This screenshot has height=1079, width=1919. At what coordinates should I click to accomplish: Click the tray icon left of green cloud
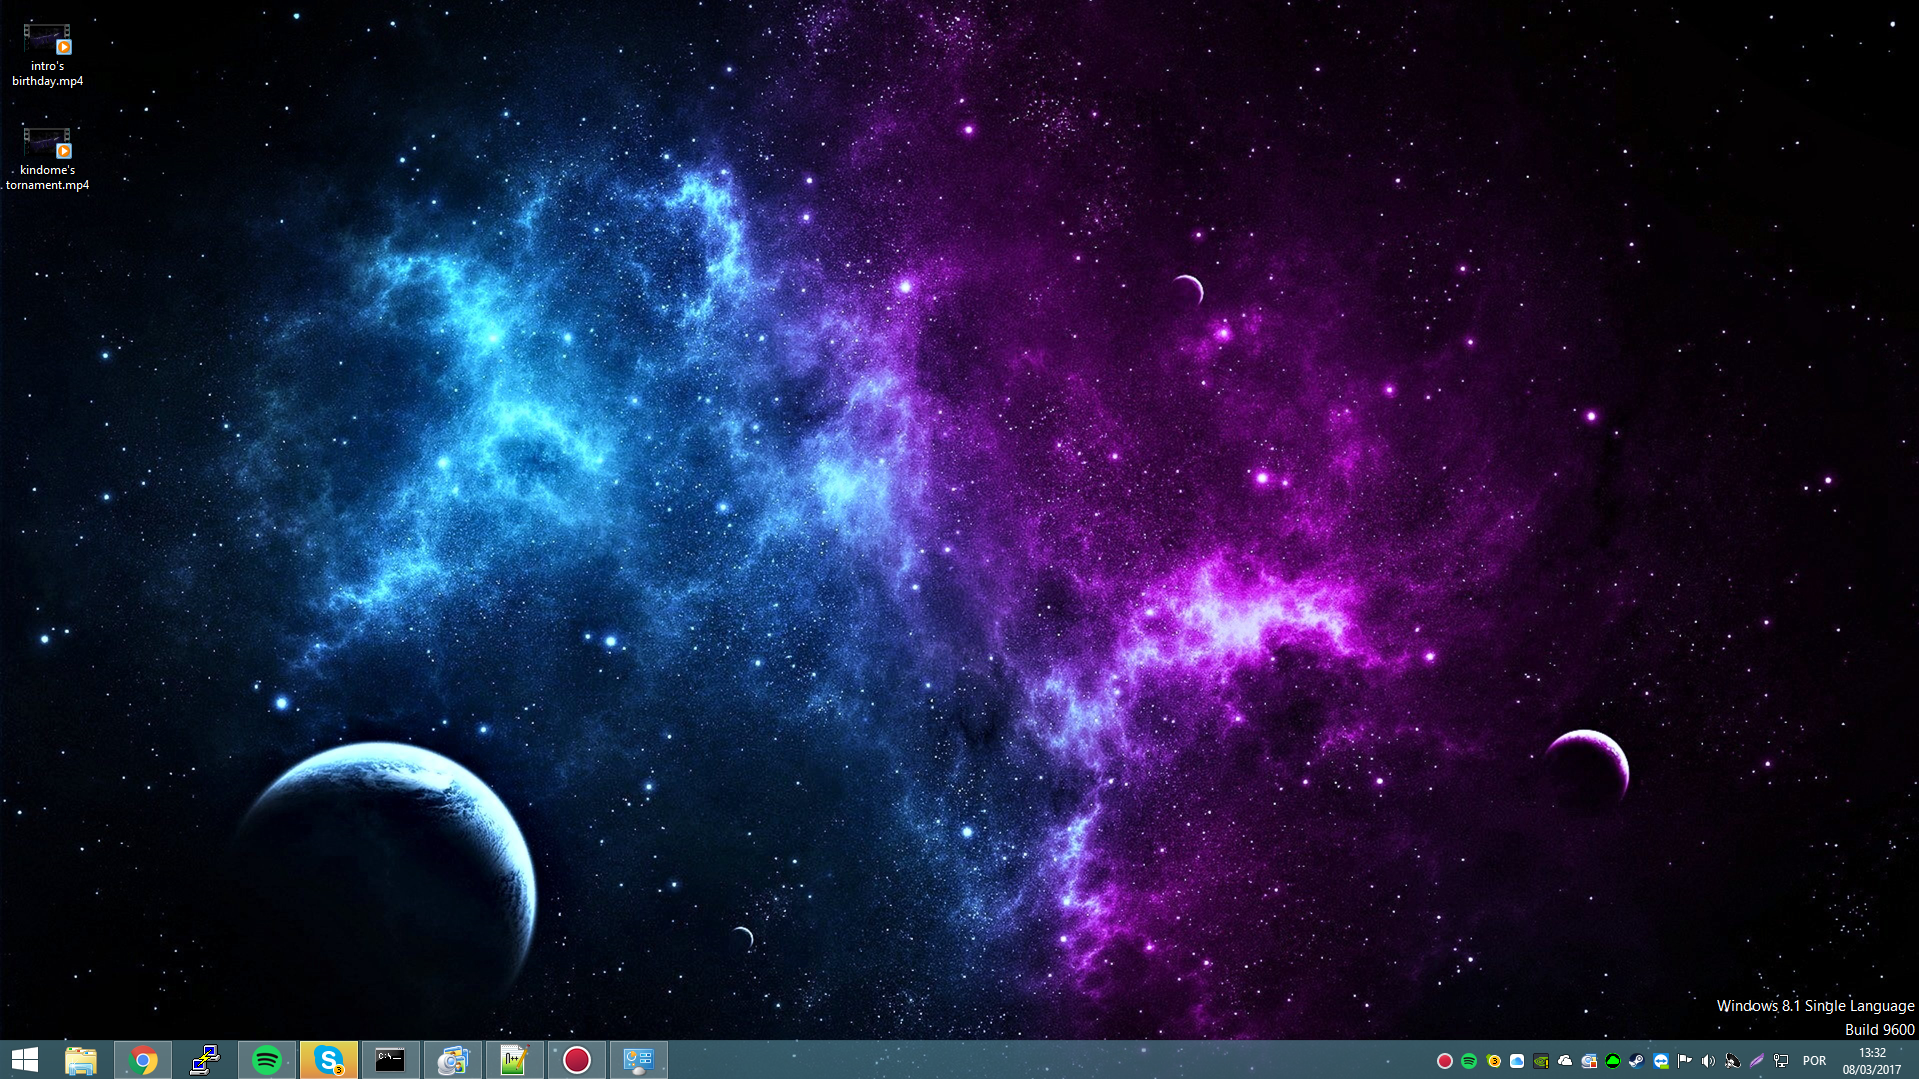click(1589, 1061)
